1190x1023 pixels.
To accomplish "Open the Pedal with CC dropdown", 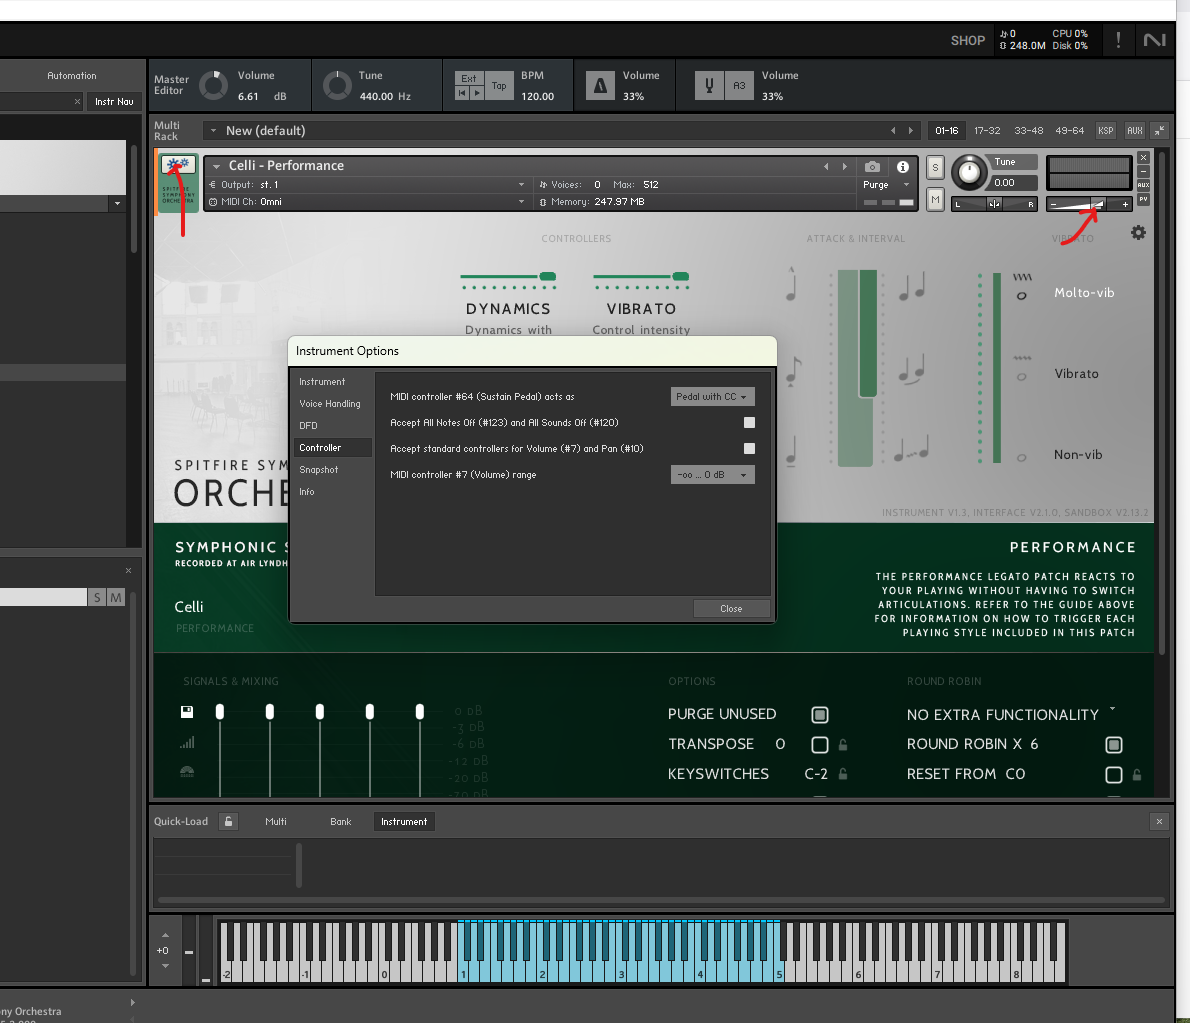I will tap(712, 397).
